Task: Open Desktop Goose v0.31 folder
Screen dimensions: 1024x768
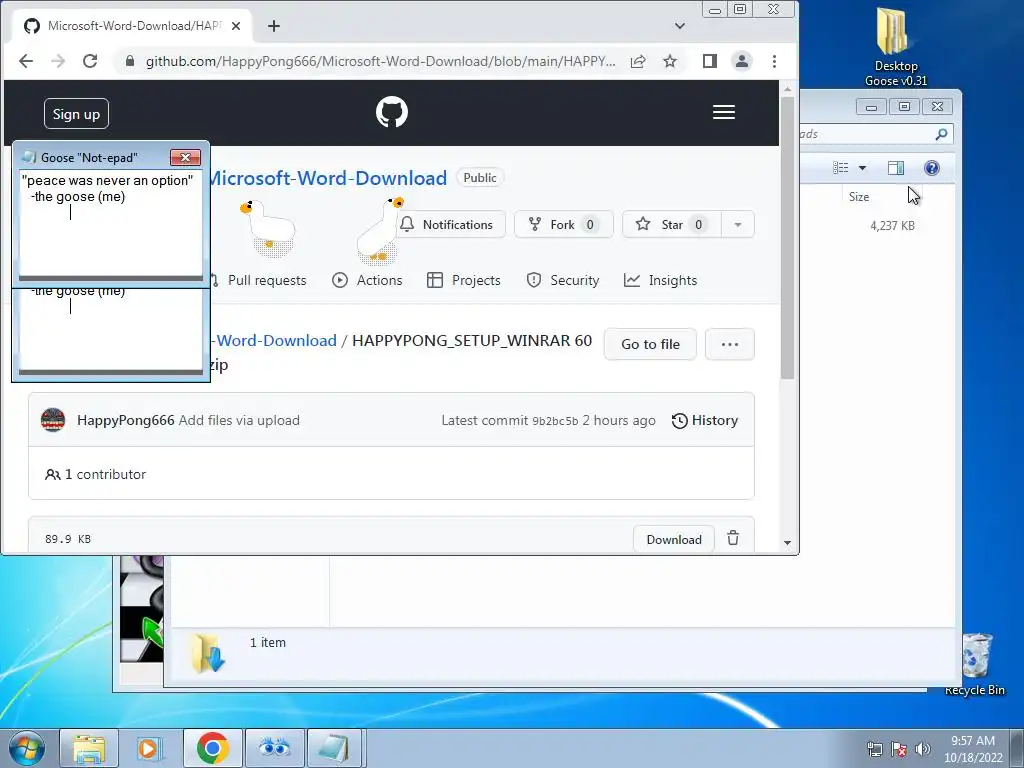Action: 895,47
